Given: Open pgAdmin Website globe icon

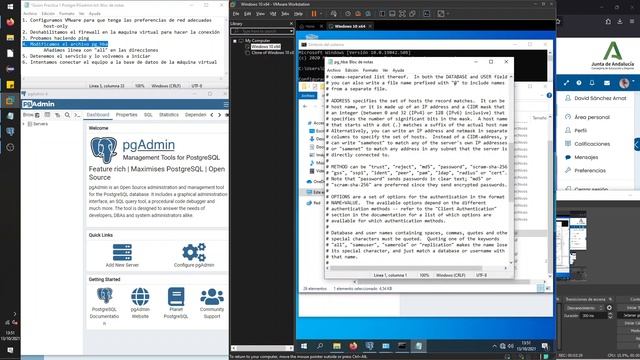Looking at the screenshot, I should [140, 297].
